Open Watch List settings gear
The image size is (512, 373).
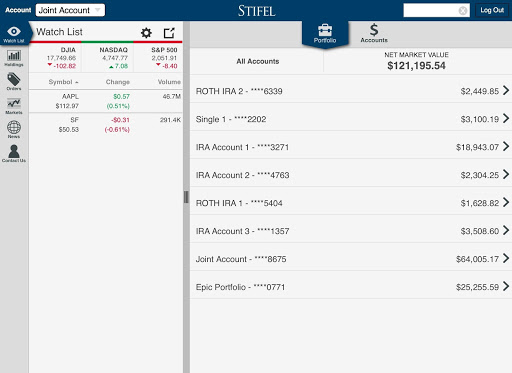[x=146, y=33]
